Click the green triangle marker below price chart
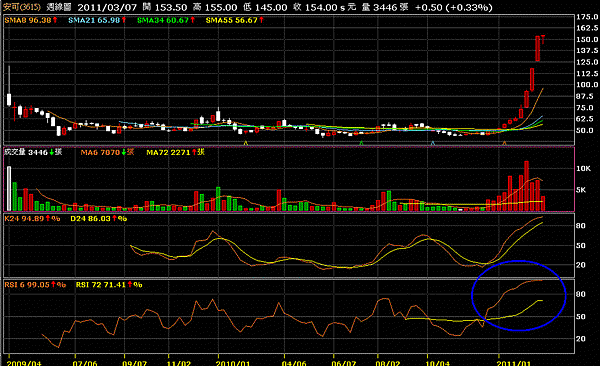Screen dimensions: 600x366 click(x=361, y=143)
